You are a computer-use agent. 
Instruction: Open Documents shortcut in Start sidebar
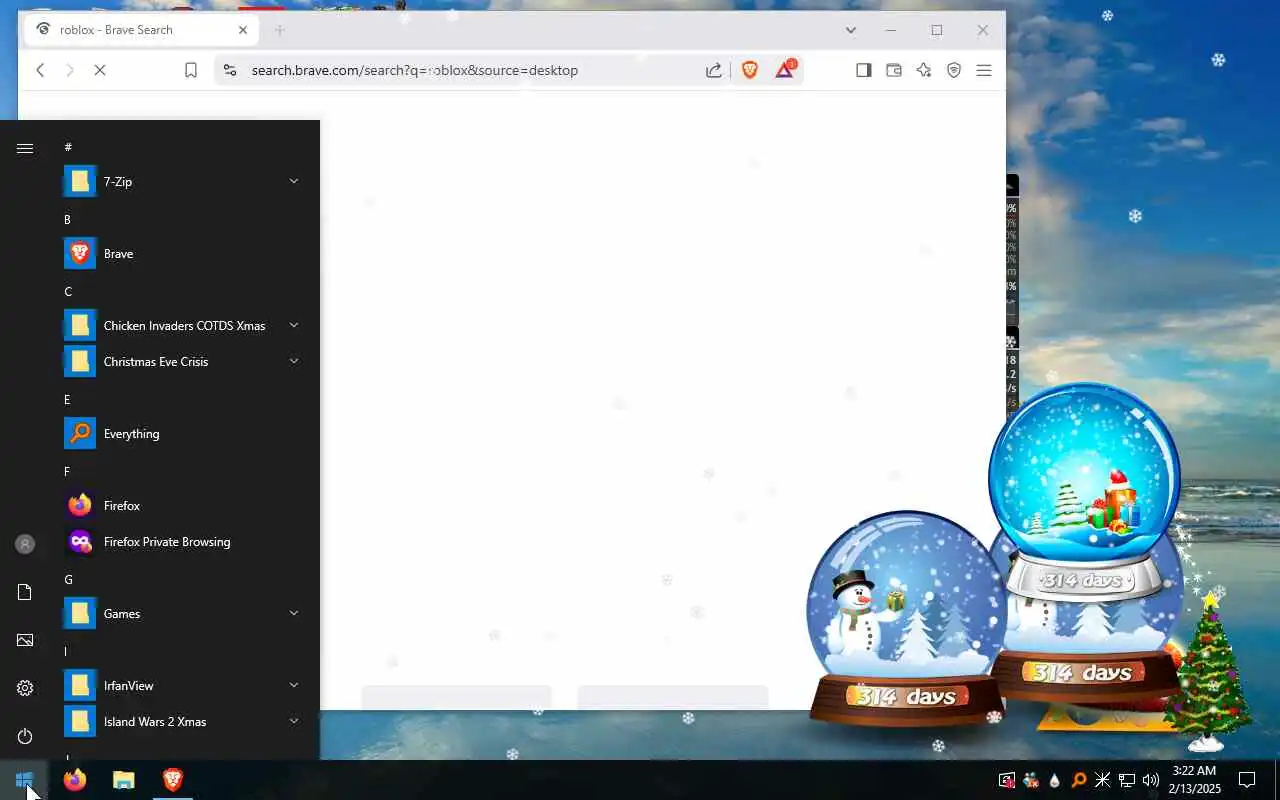point(25,592)
